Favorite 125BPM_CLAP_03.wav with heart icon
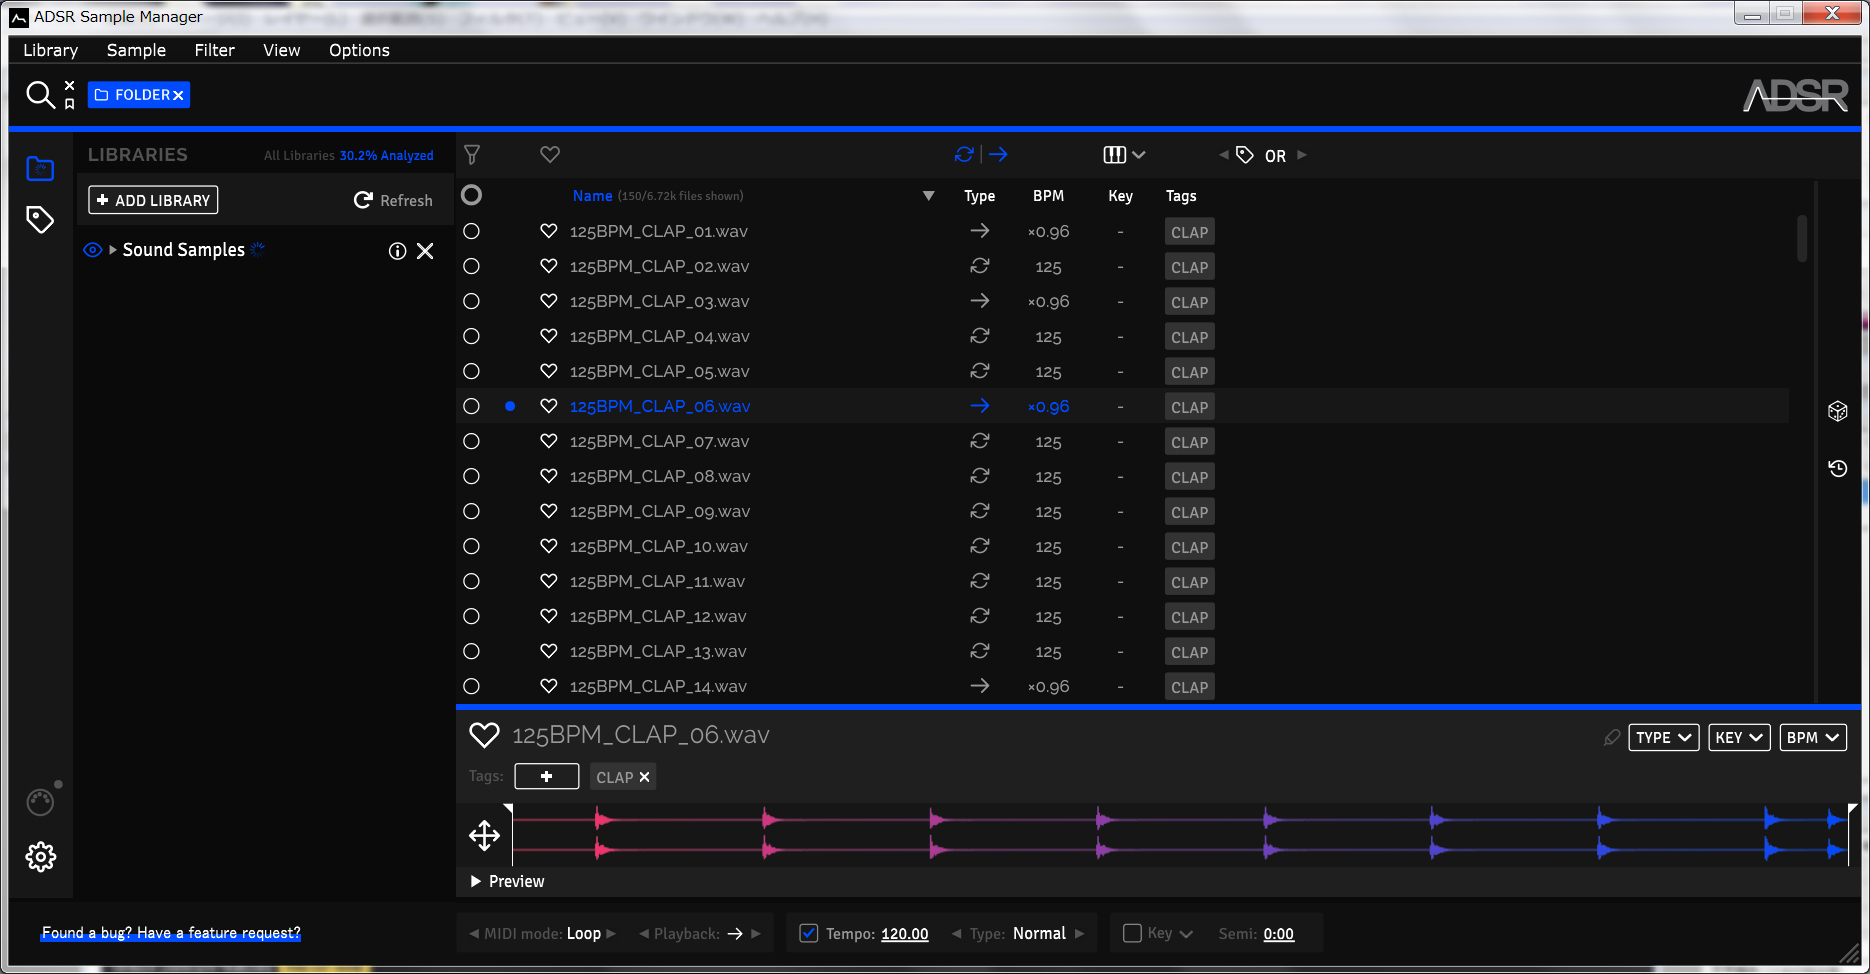The height and width of the screenshot is (974, 1870). coord(548,301)
